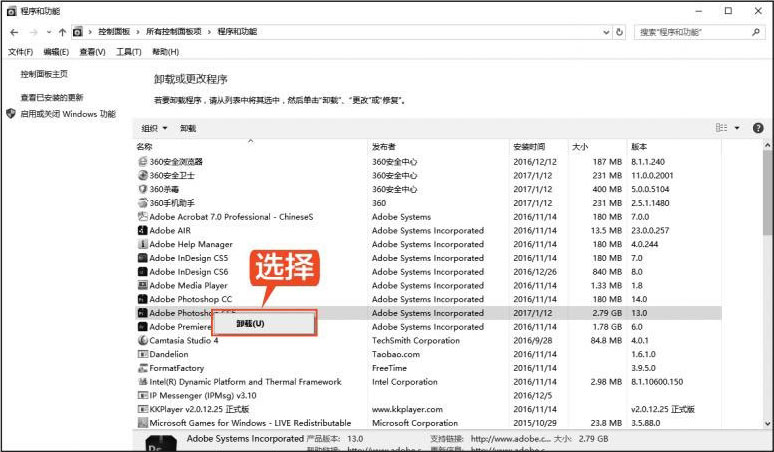Click the shield icon for Windows features
The image size is (774, 452).
11,114
